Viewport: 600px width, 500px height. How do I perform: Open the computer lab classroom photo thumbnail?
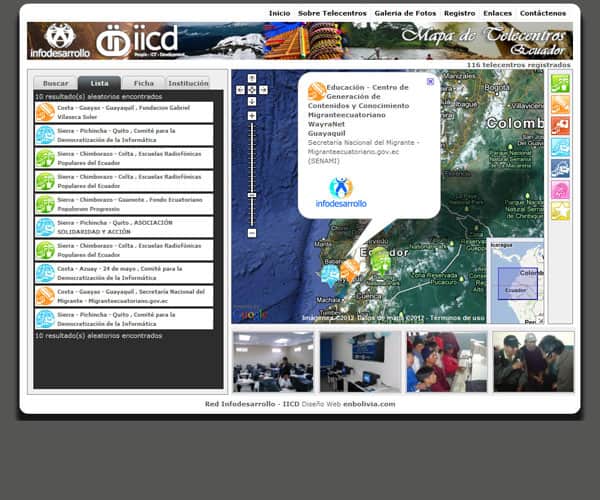tap(273, 362)
